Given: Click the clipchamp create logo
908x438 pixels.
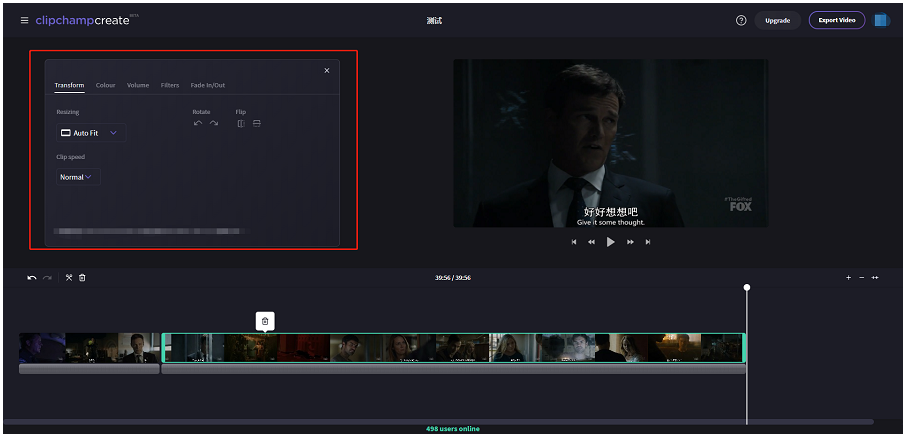Looking at the screenshot, I should [x=87, y=20].
